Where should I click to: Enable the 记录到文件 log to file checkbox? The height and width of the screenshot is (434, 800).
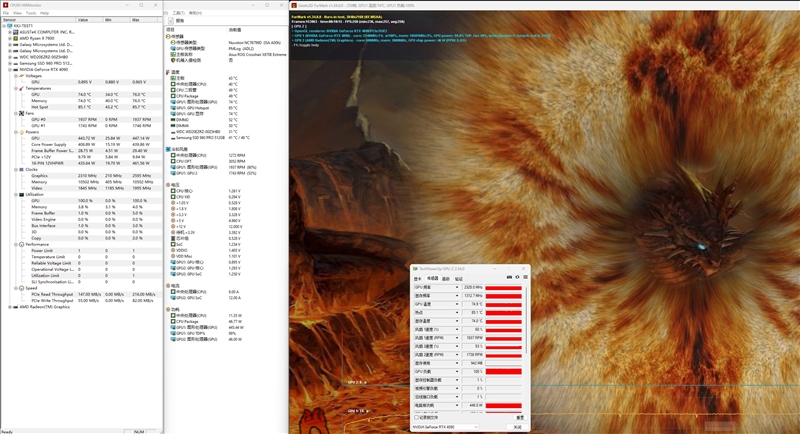(416, 417)
